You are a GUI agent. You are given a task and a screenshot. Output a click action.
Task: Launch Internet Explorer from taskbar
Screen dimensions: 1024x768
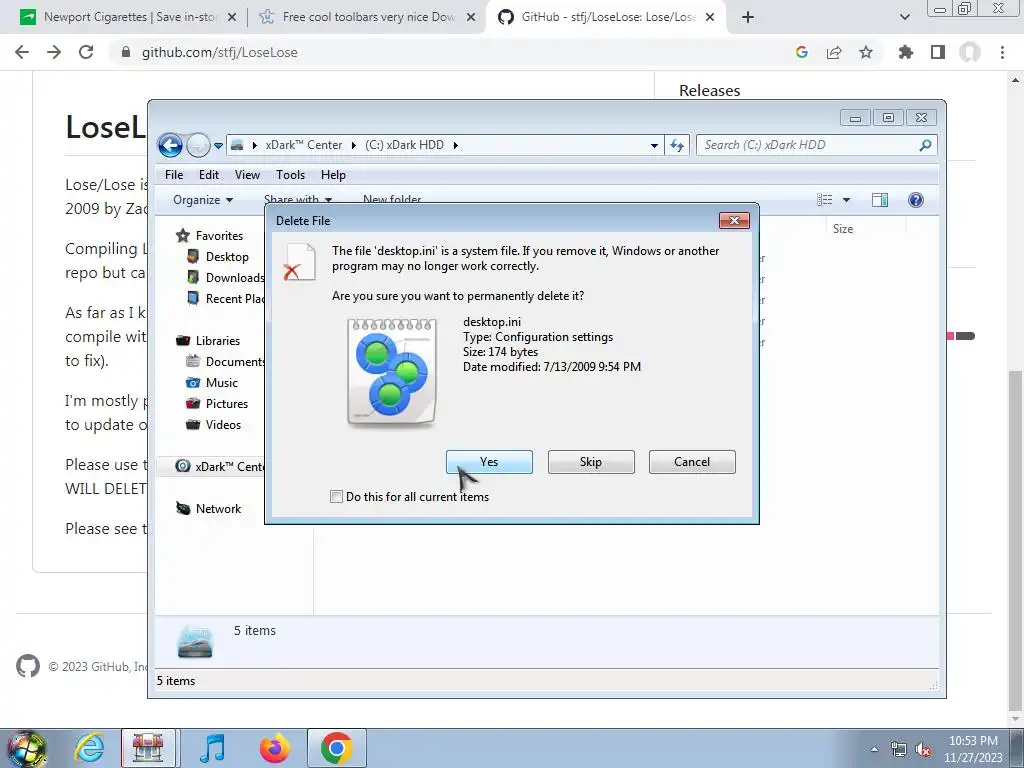coord(89,748)
